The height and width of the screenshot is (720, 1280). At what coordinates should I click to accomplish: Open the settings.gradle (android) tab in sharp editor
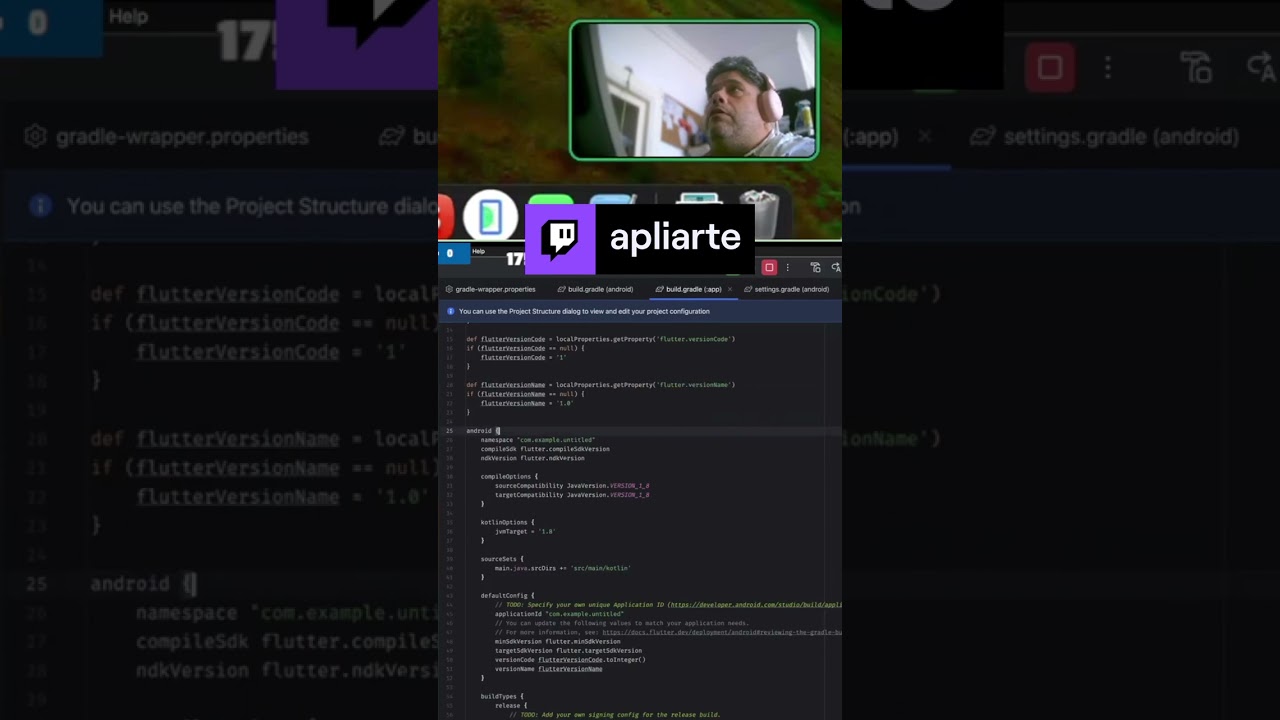click(786, 289)
